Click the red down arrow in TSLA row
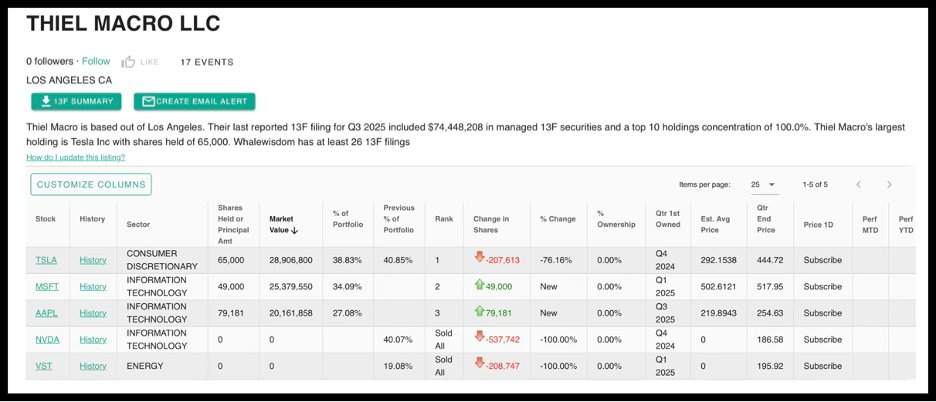 point(480,259)
